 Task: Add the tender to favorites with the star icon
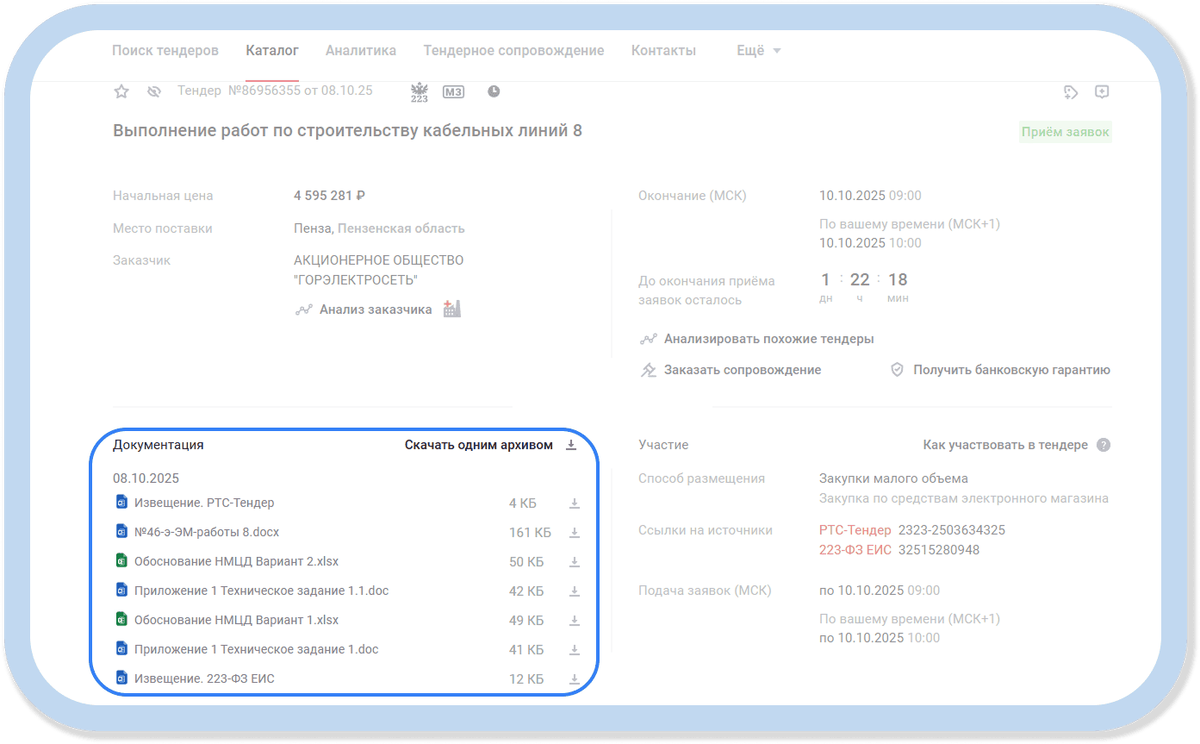pos(121,91)
